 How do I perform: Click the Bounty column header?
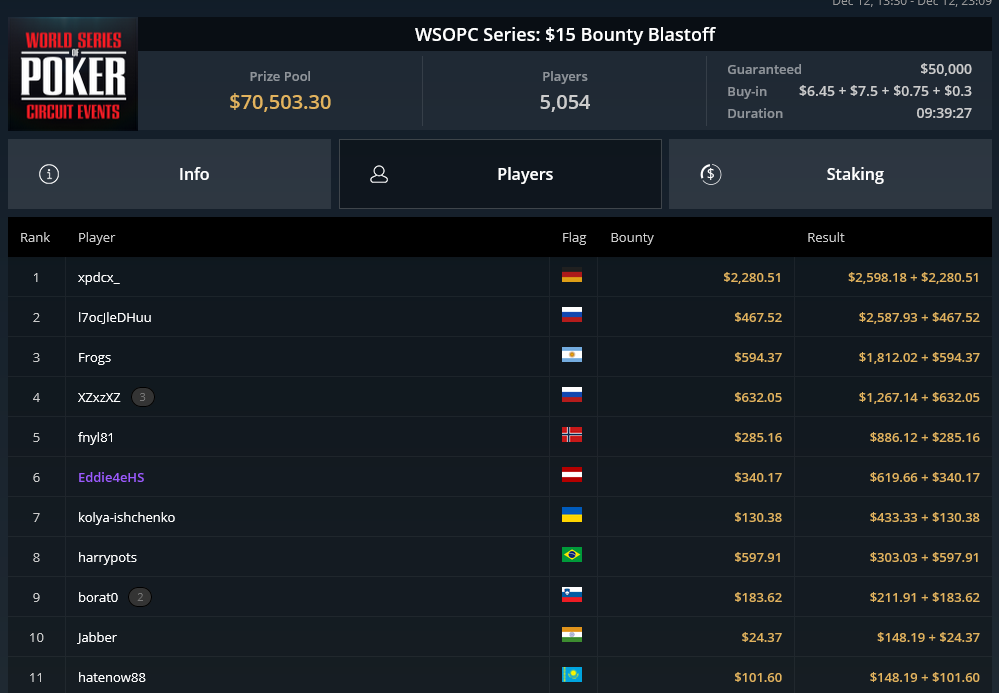(631, 238)
